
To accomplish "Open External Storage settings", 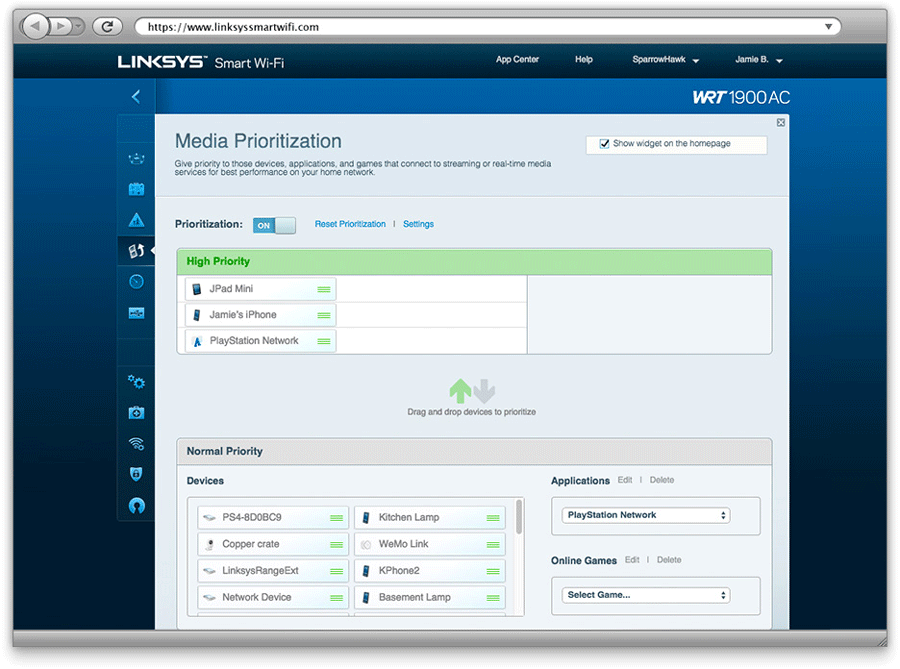I will coord(136,312).
